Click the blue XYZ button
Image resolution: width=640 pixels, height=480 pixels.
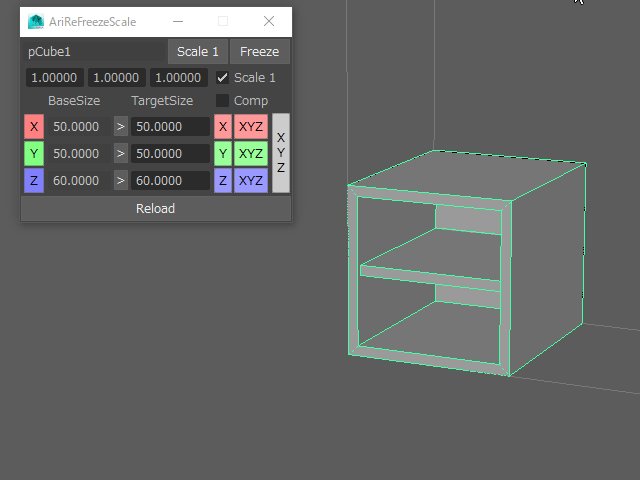coord(251,180)
